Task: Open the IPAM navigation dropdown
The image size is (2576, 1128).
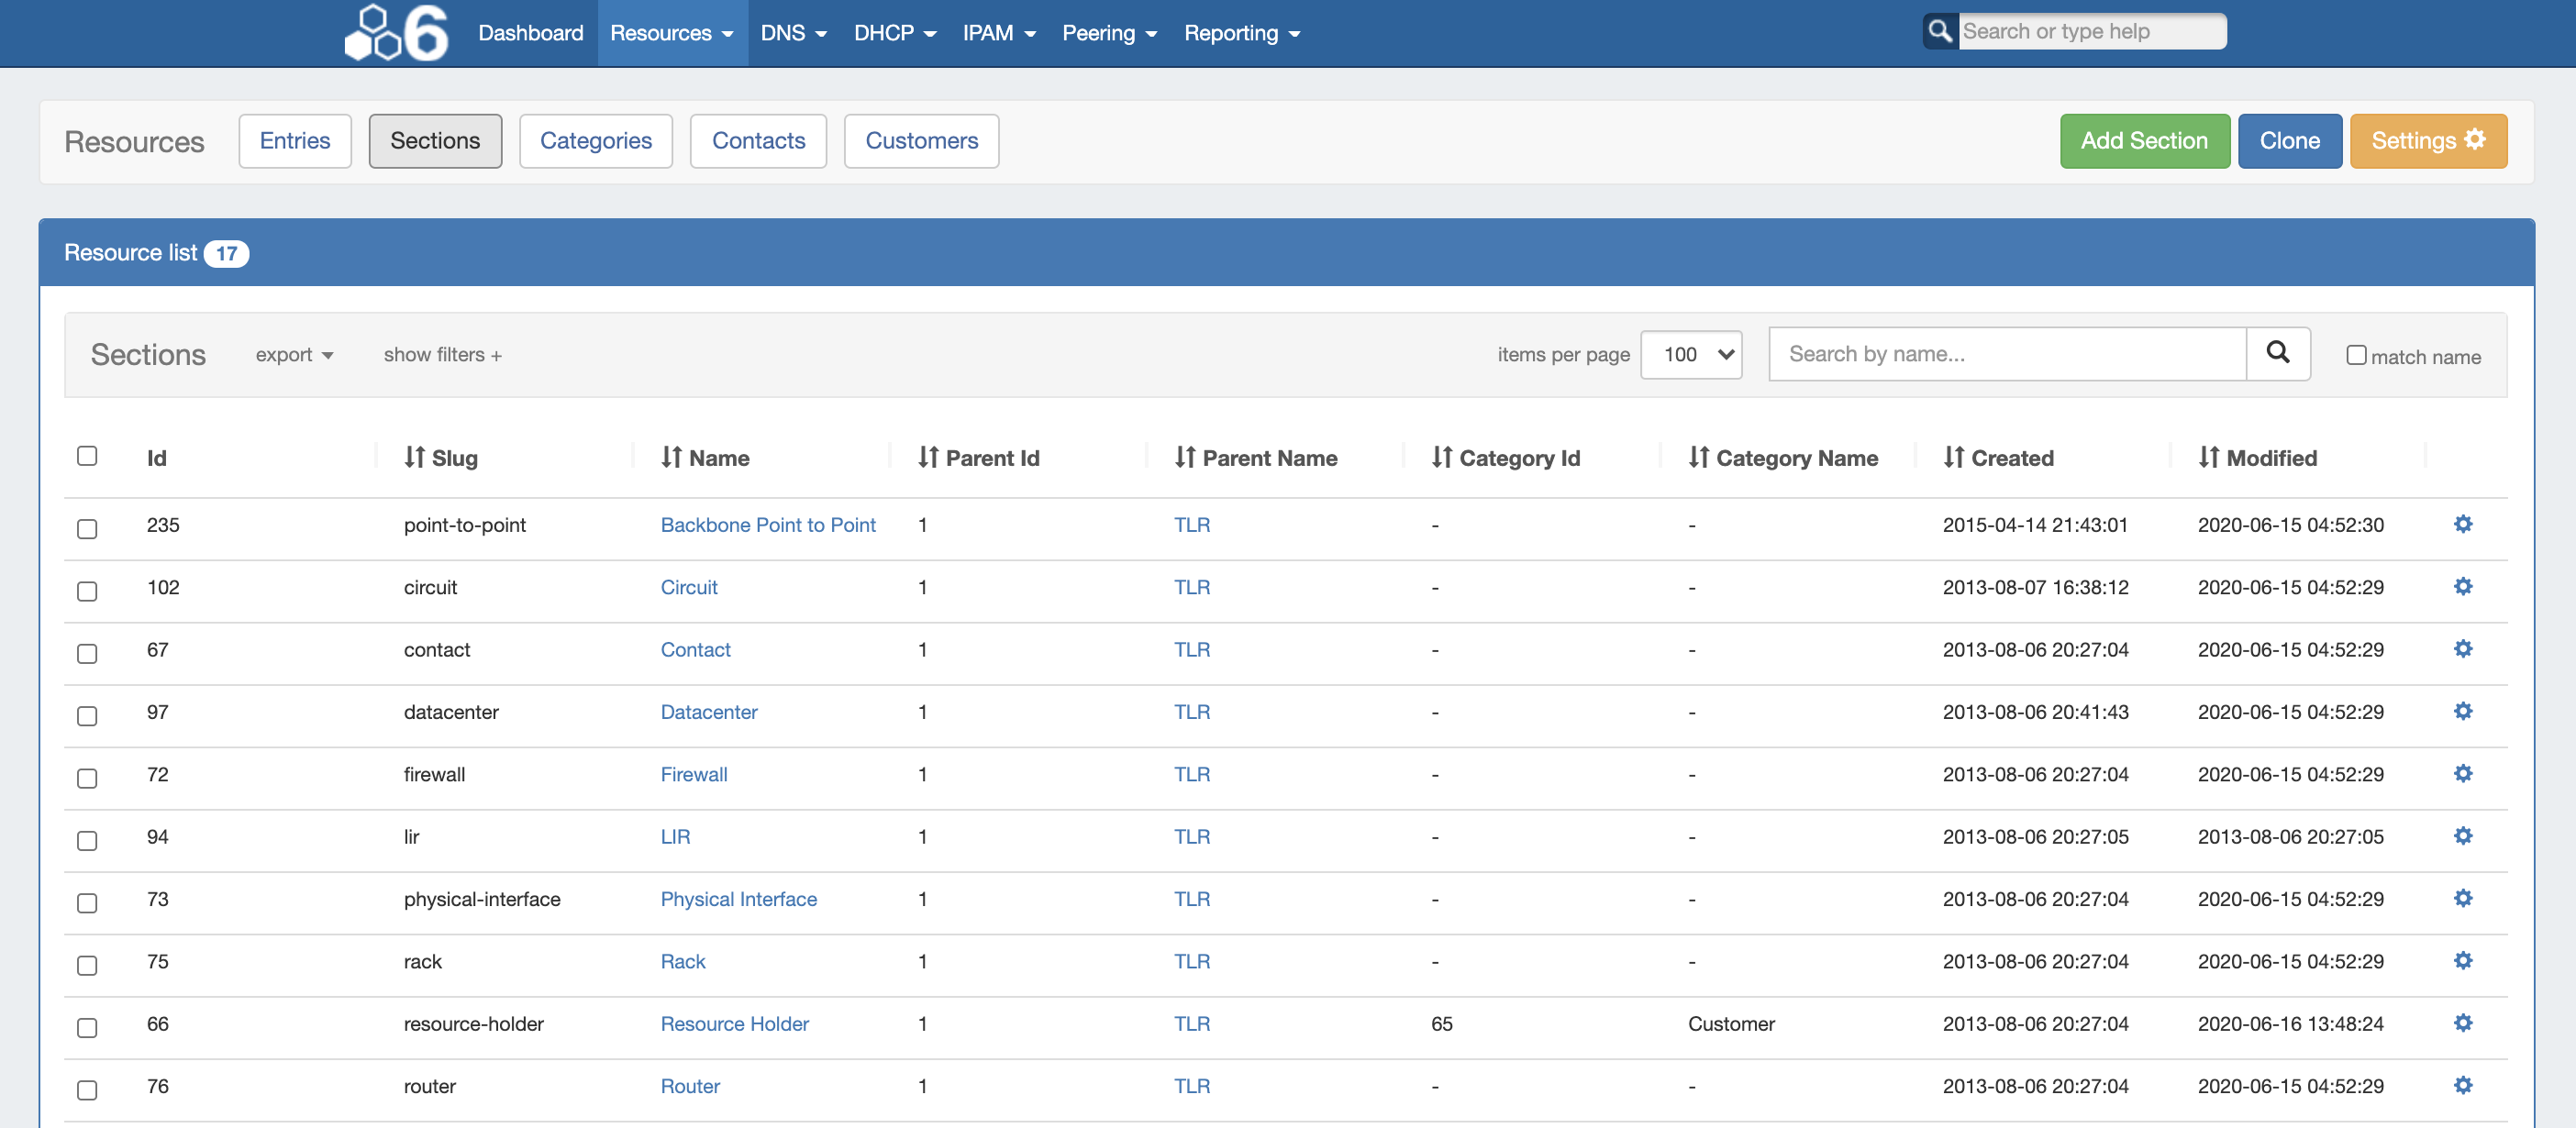Action: pyautogui.click(x=998, y=33)
